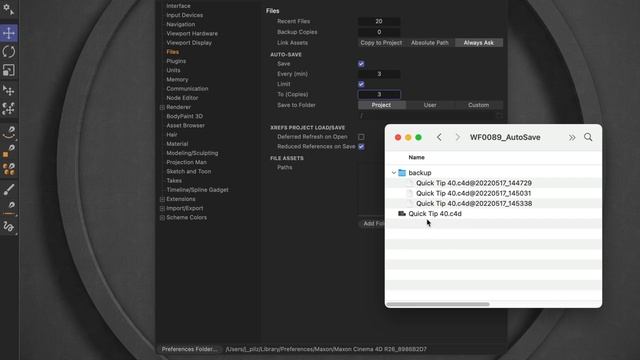Open search in the Finder window
The height and width of the screenshot is (360, 640).
(588, 137)
